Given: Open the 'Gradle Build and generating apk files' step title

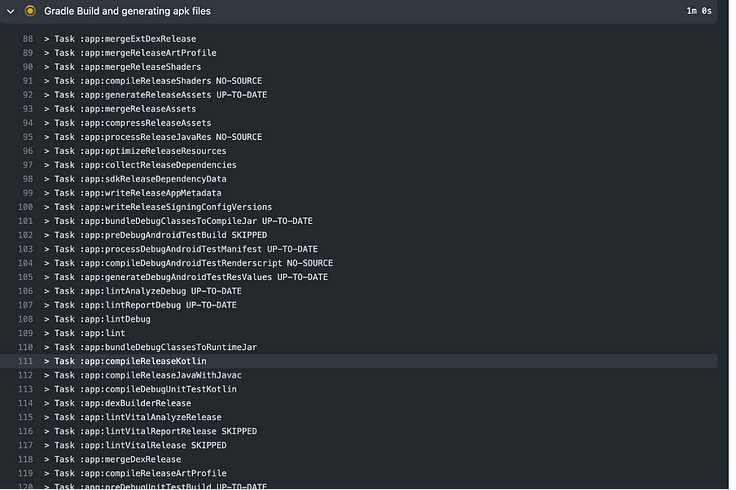Looking at the screenshot, I should pyautogui.click(x=127, y=11).
